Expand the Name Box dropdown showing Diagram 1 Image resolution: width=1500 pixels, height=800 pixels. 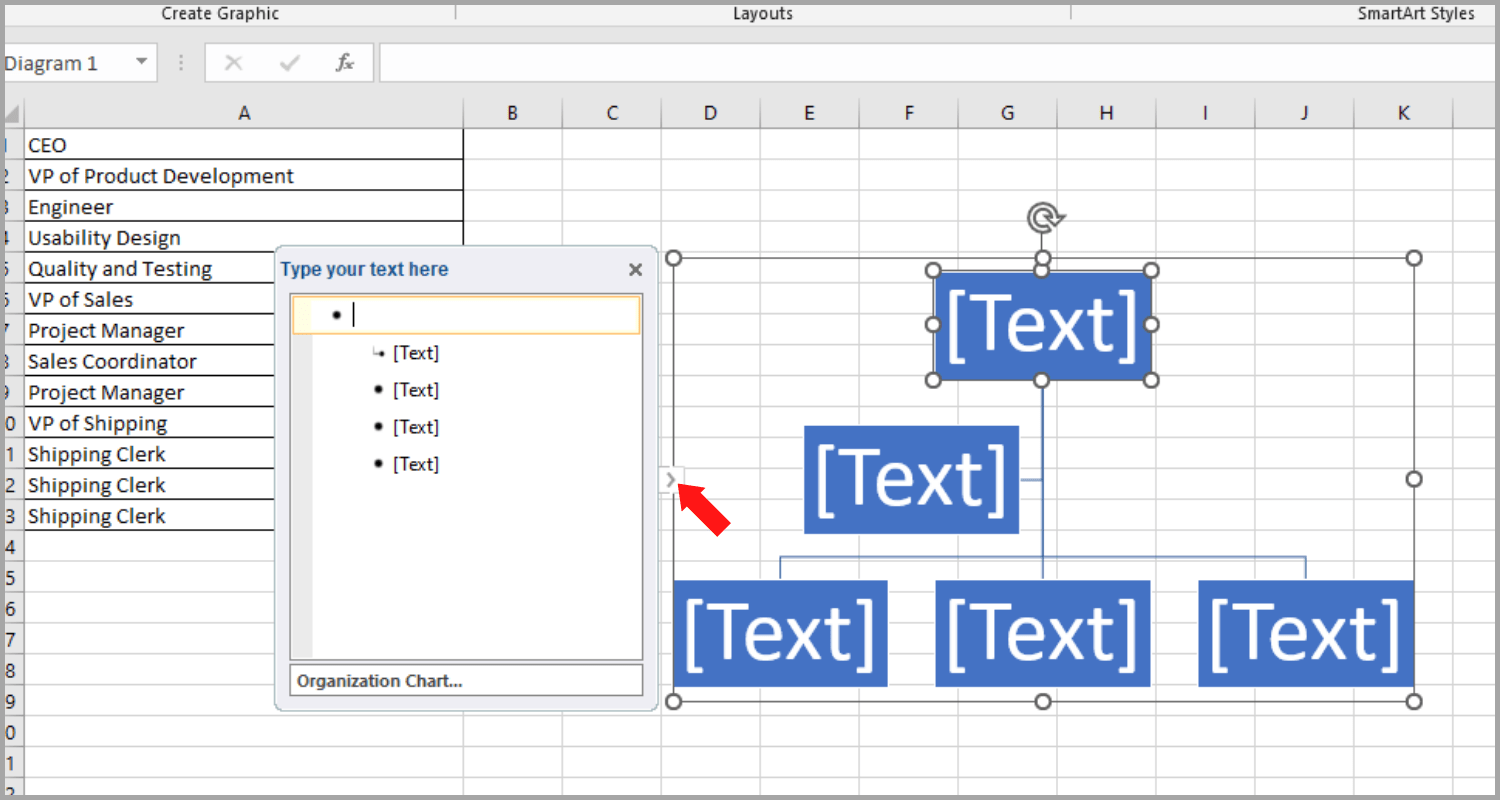pos(141,62)
